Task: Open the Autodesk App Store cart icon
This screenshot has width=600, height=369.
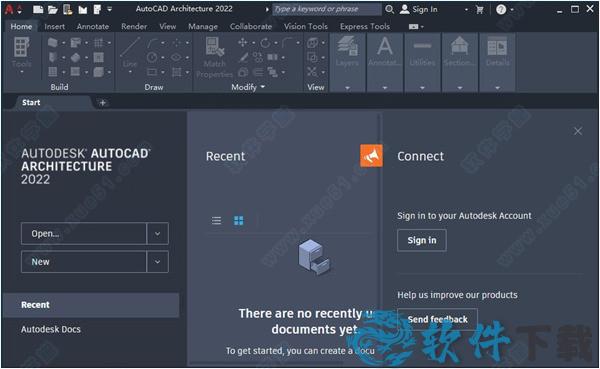Action: (x=479, y=10)
